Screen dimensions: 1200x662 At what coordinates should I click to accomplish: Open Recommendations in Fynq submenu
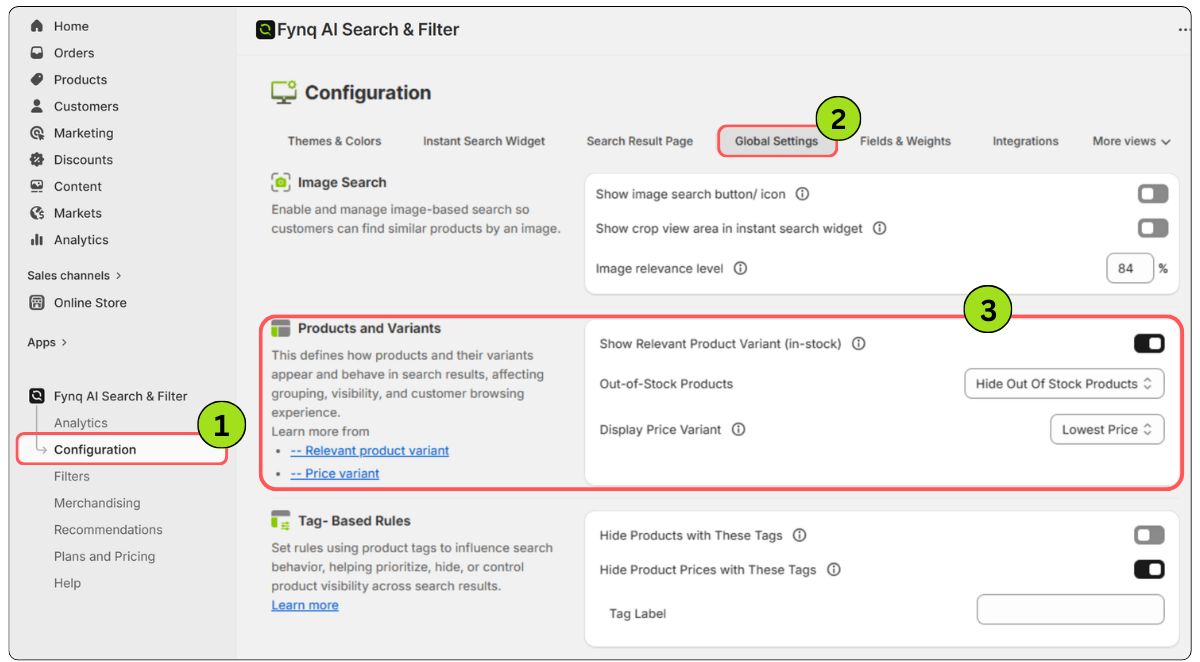click(x=108, y=530)
